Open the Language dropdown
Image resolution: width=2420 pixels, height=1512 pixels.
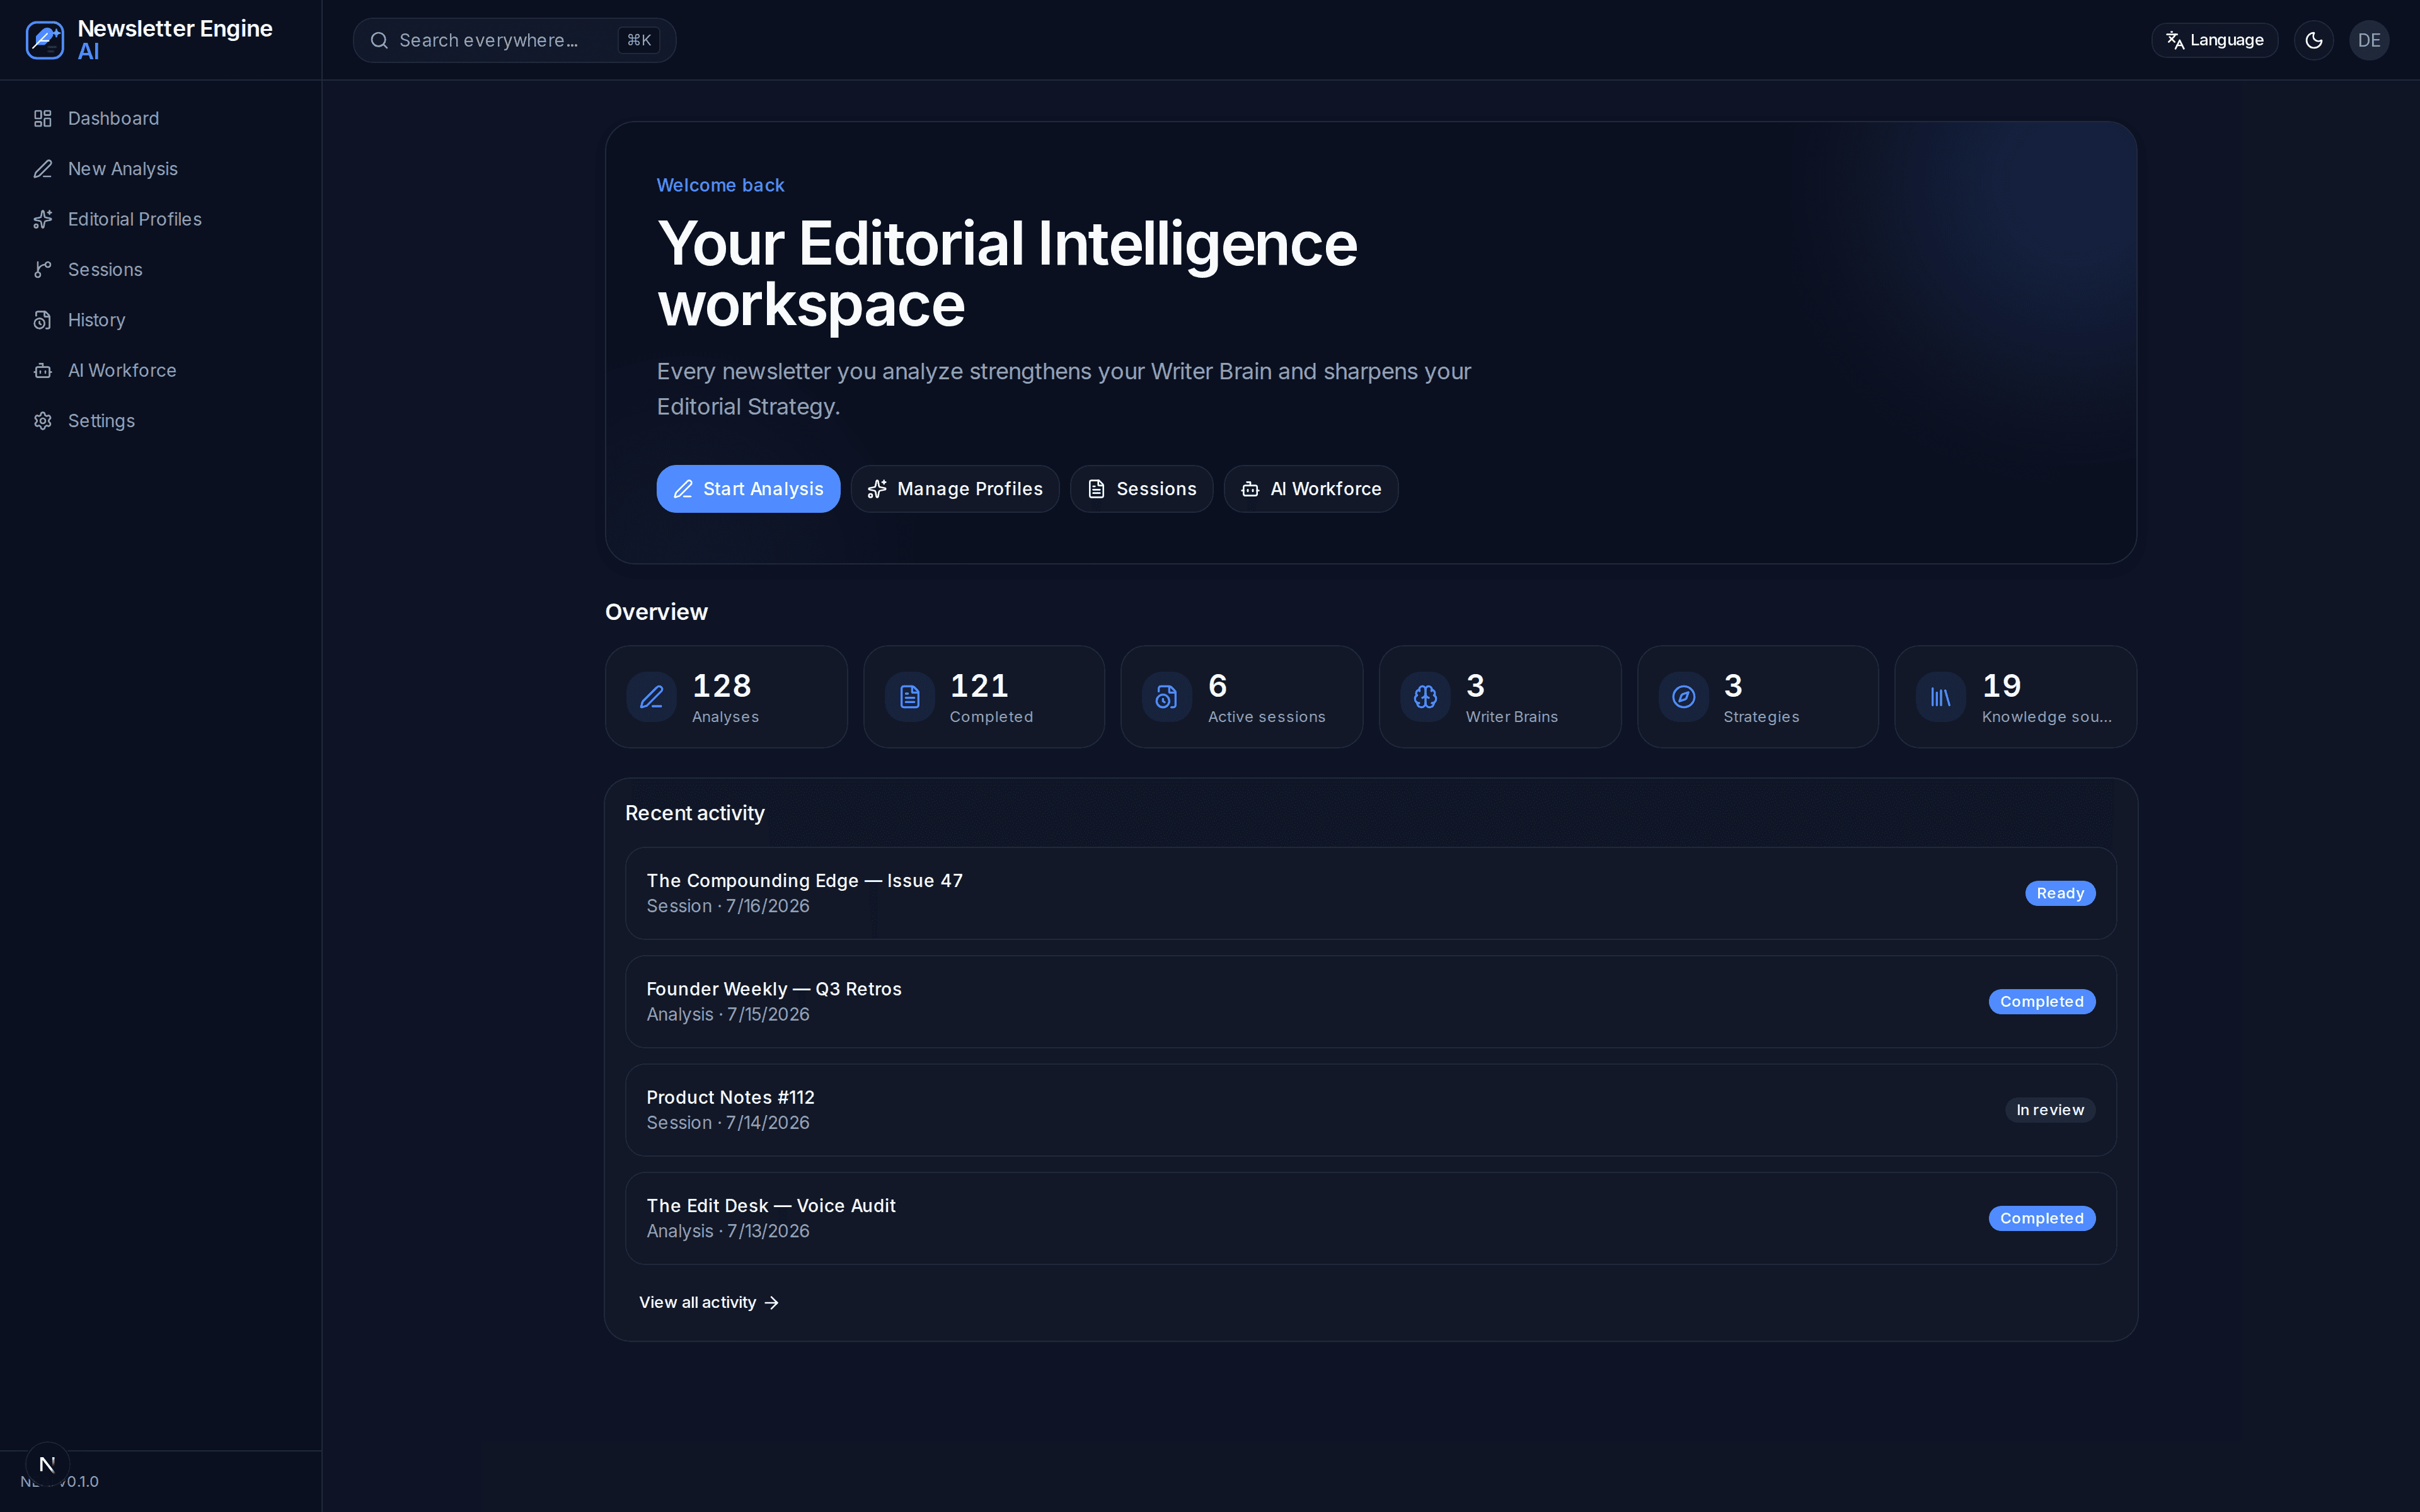(x=2214, y=40)
